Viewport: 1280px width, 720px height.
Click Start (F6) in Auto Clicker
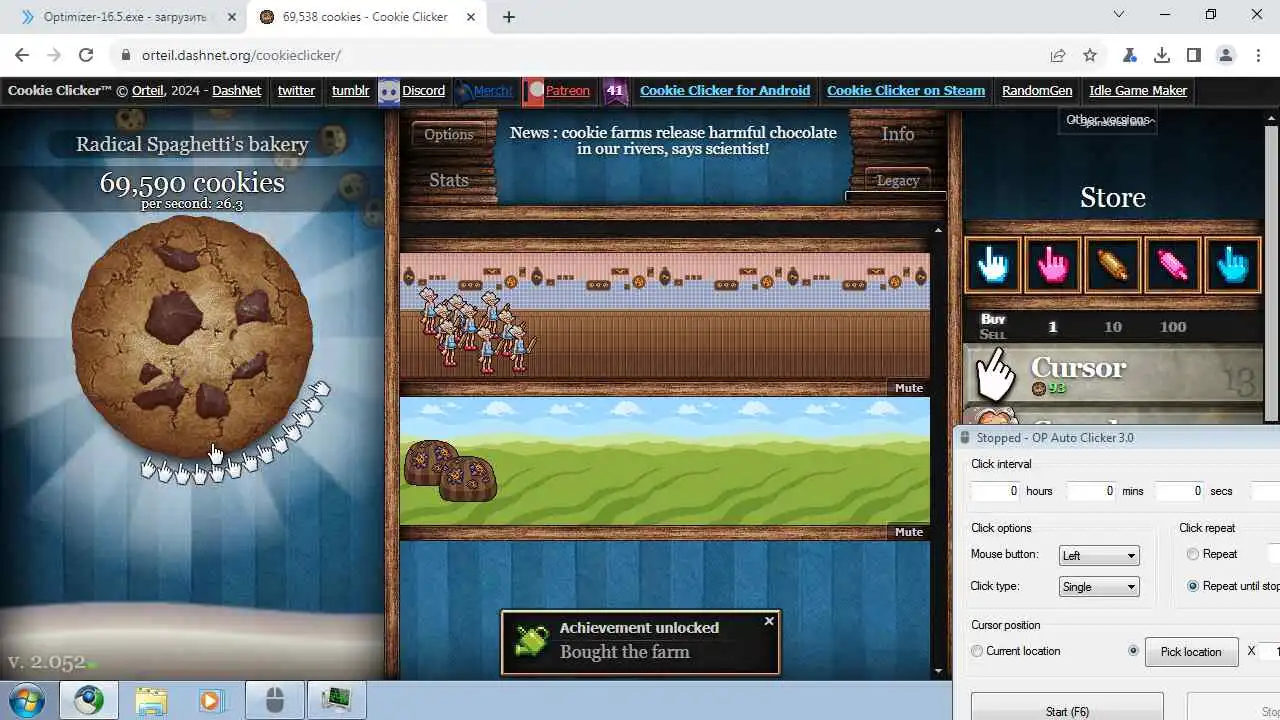[x=1067, y=711]
